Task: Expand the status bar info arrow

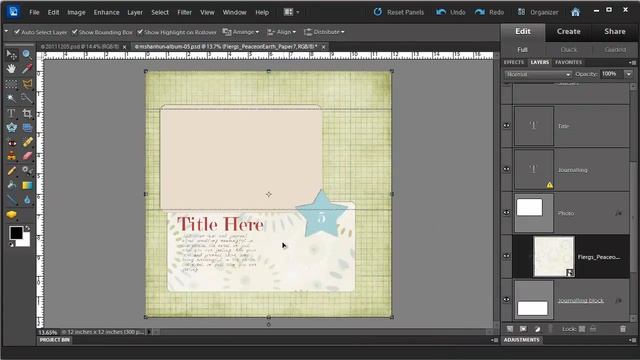Action: pyautogui.click(x=149, y=332)
